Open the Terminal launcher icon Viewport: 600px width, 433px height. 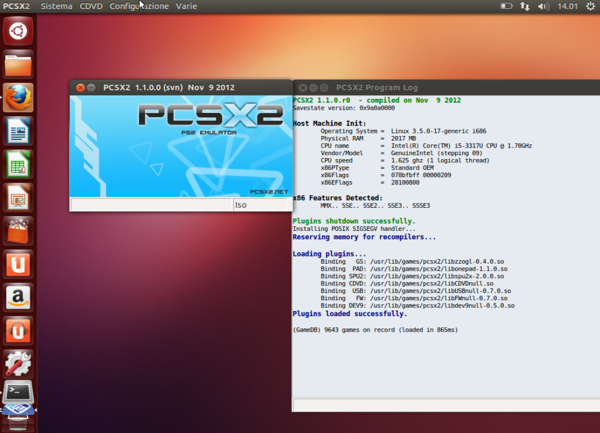(18, 392)
